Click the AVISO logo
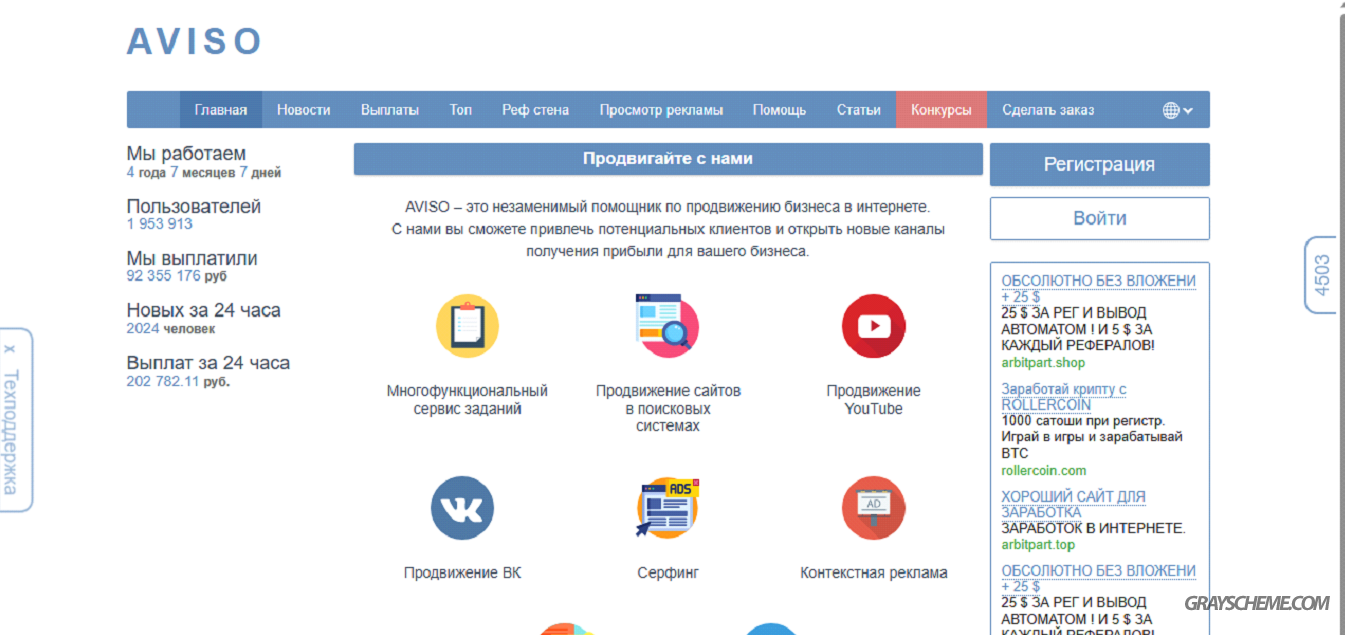The height and width of the screenshot is (635, 1345). (x=194, y=41)
